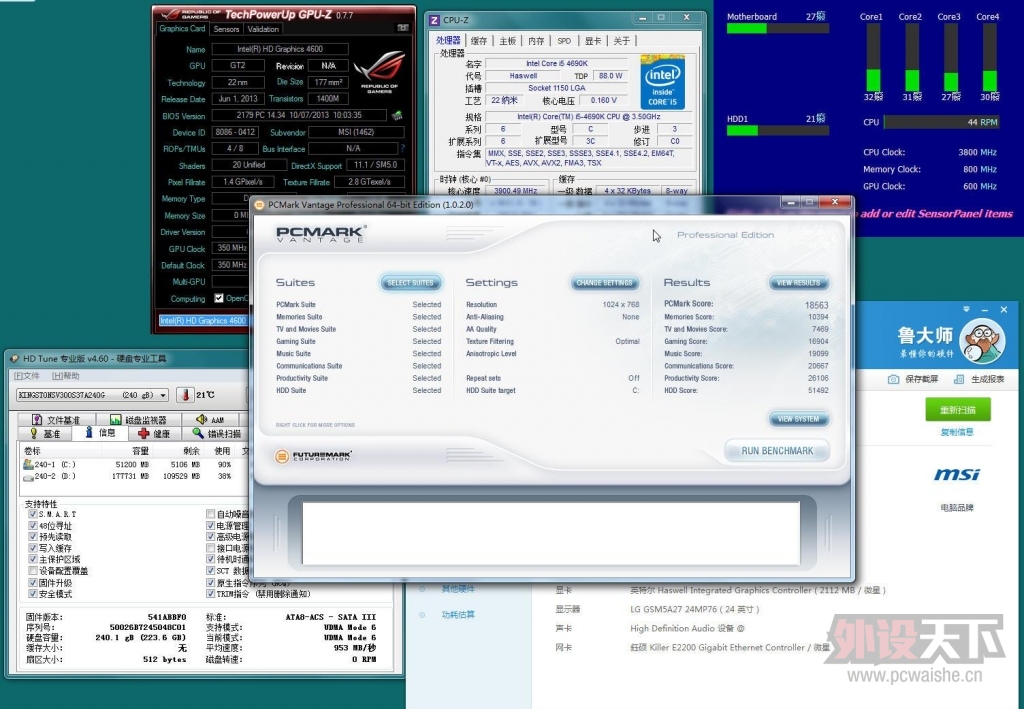This screenshot has height=709, width=1024.
Task: Click the VIEW RESULTS button
Action: pyautogui.click(x=799, y=283)
